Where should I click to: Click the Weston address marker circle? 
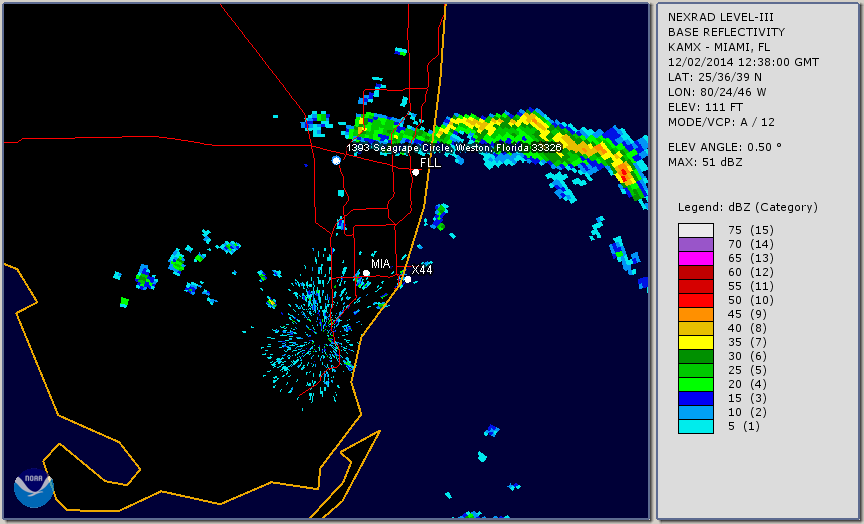pyautogui.click(x=336, y=160)
